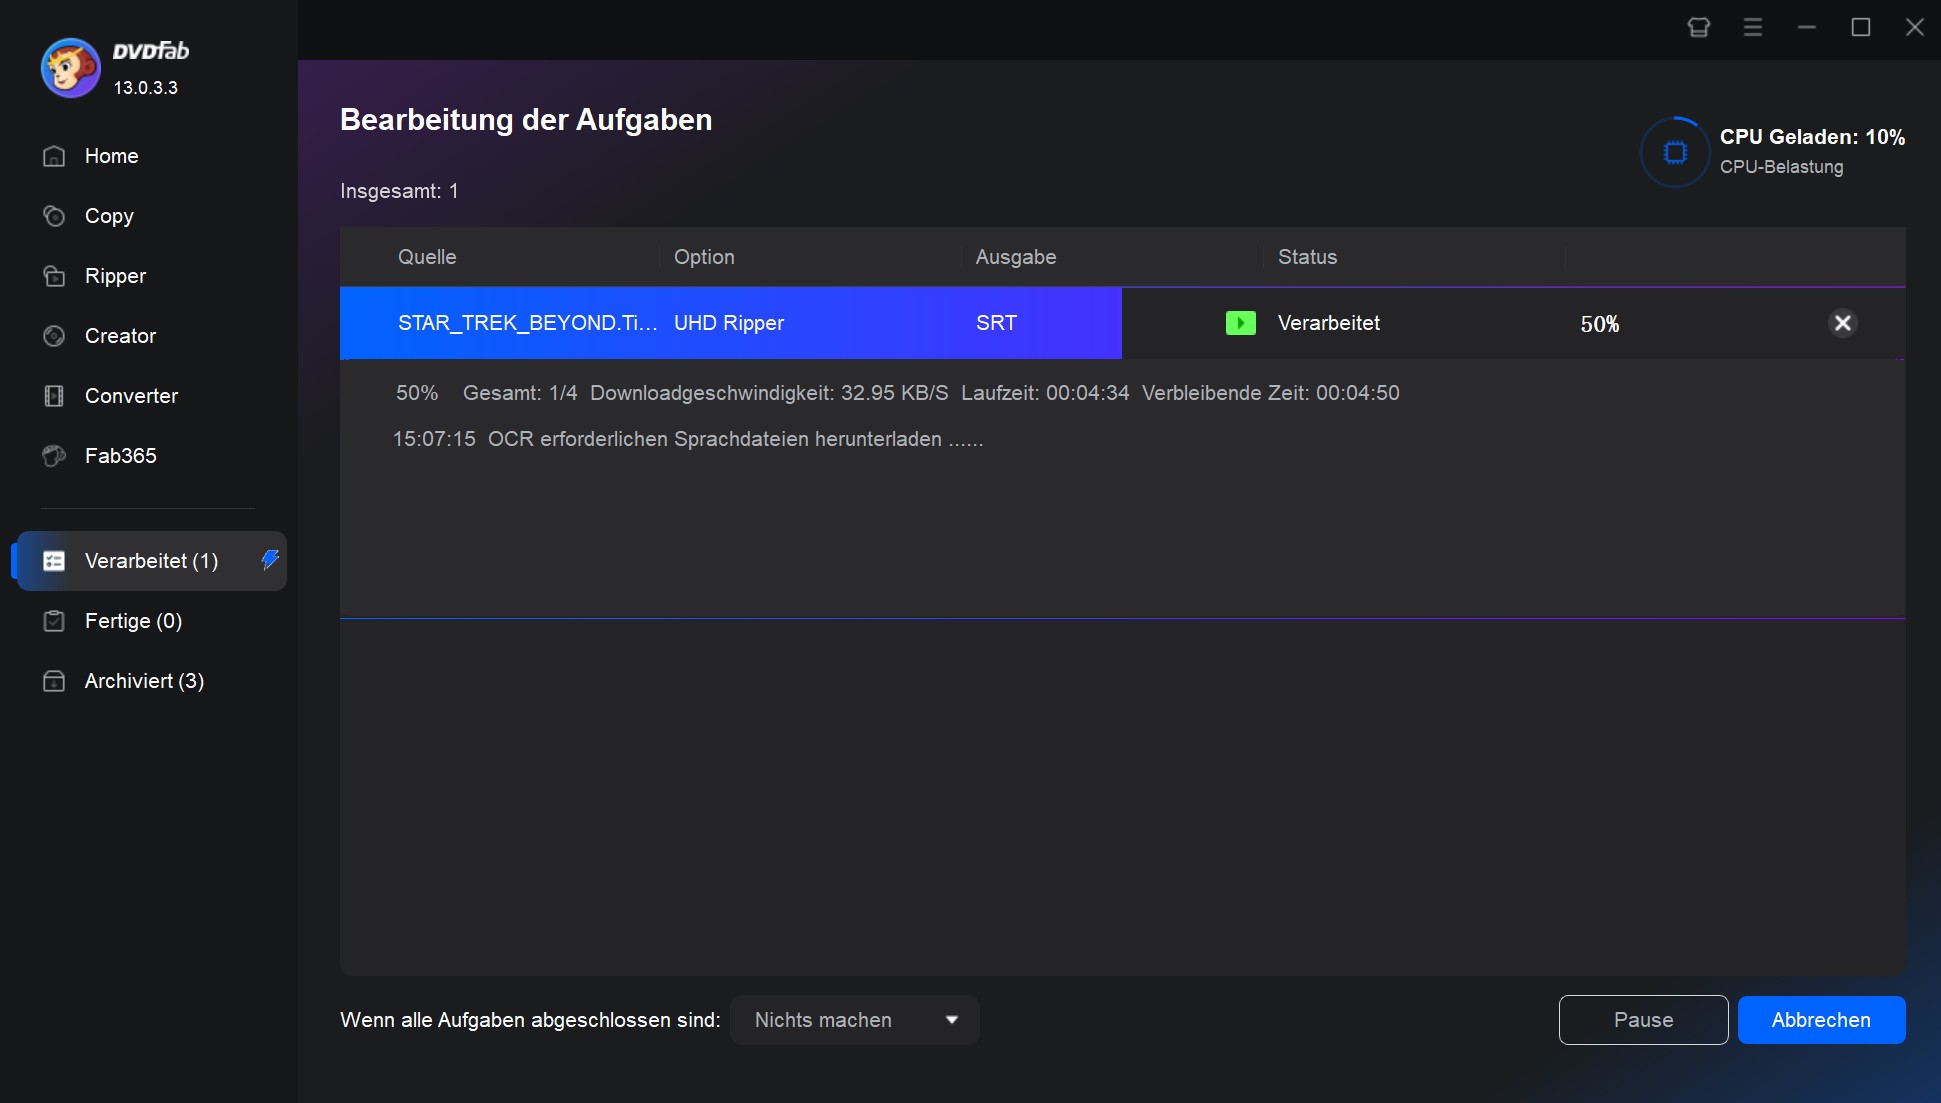Select Copy in the sidebar
Image resolution: width=1941 pixels, height=1103 pixels.
(109, 216)
